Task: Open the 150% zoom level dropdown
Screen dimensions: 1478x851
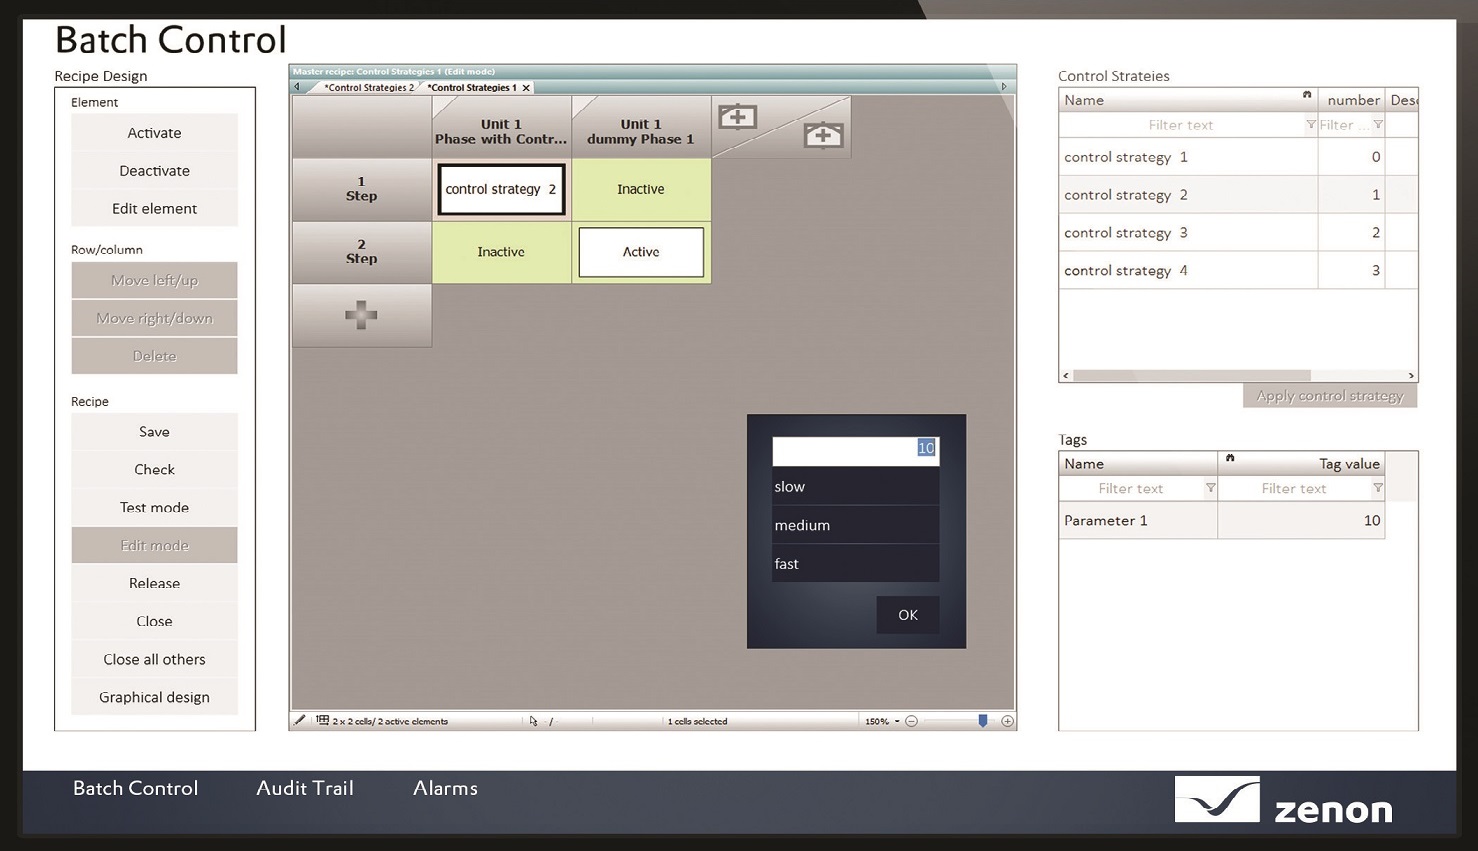Action: 897,721
